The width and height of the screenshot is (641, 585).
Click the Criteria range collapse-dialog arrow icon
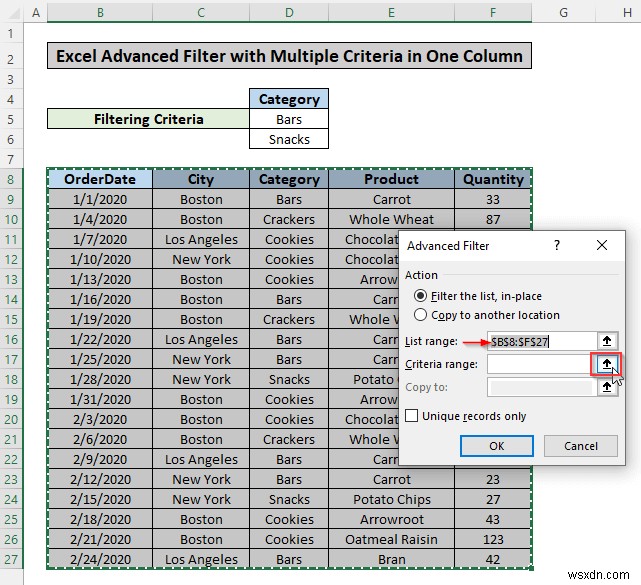(607, 364)
